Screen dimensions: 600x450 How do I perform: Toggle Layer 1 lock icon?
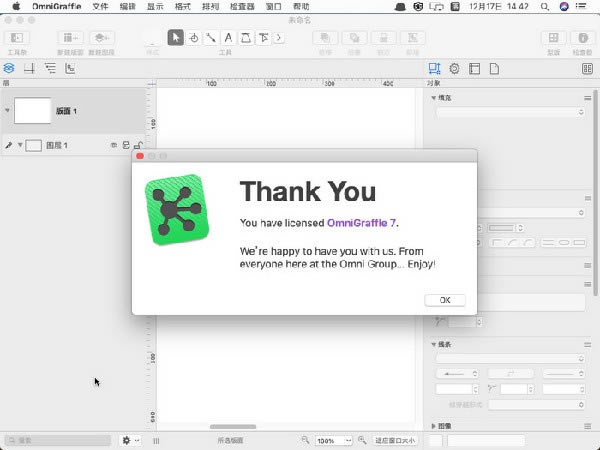coord(138,145)
